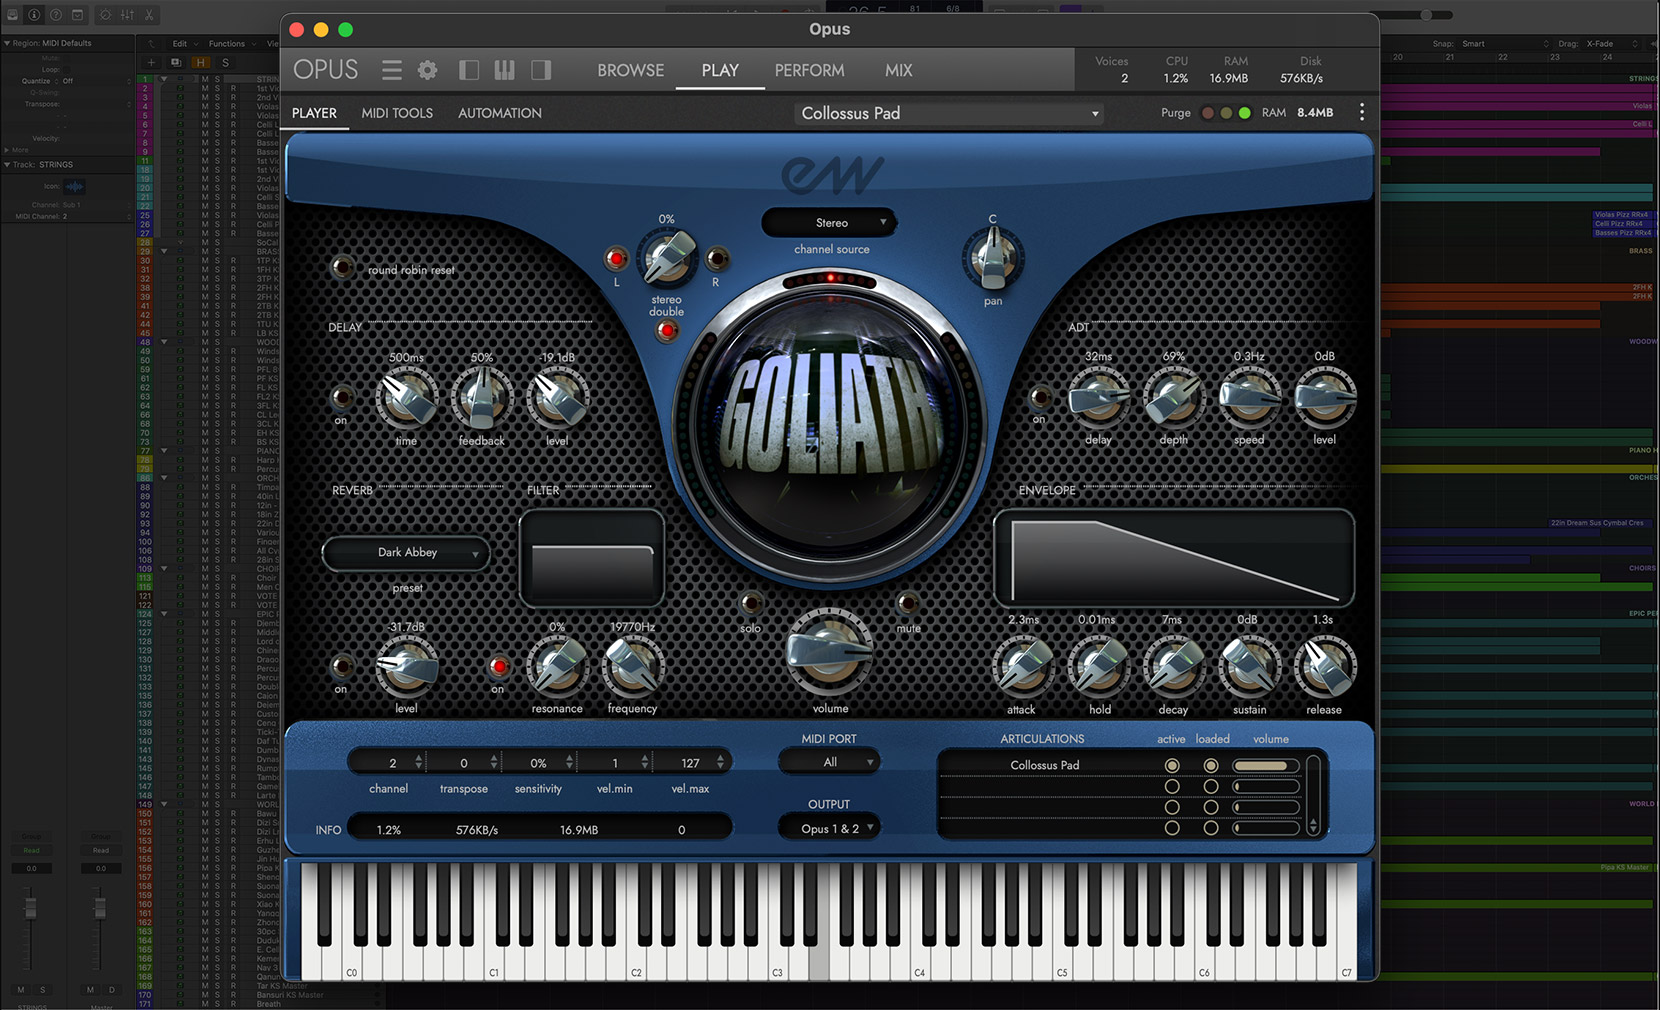
Task: Select the Collossus Pad active radio button
Action: pos(1172,766)
